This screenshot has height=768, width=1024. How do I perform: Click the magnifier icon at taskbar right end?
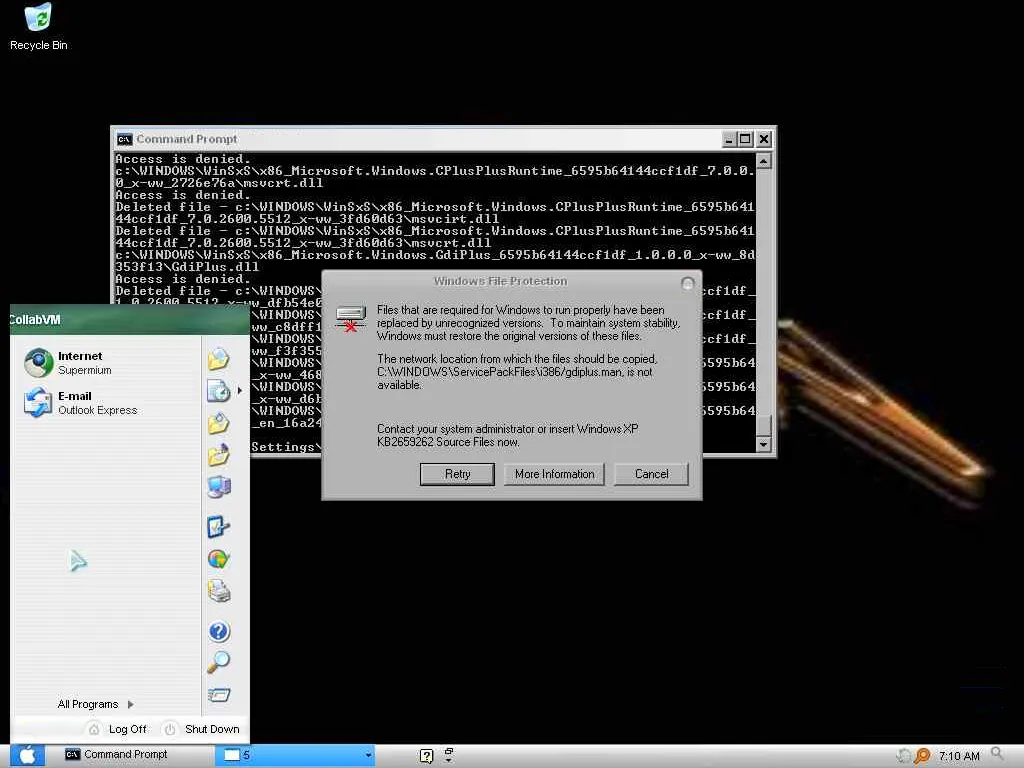coord(997,755)
